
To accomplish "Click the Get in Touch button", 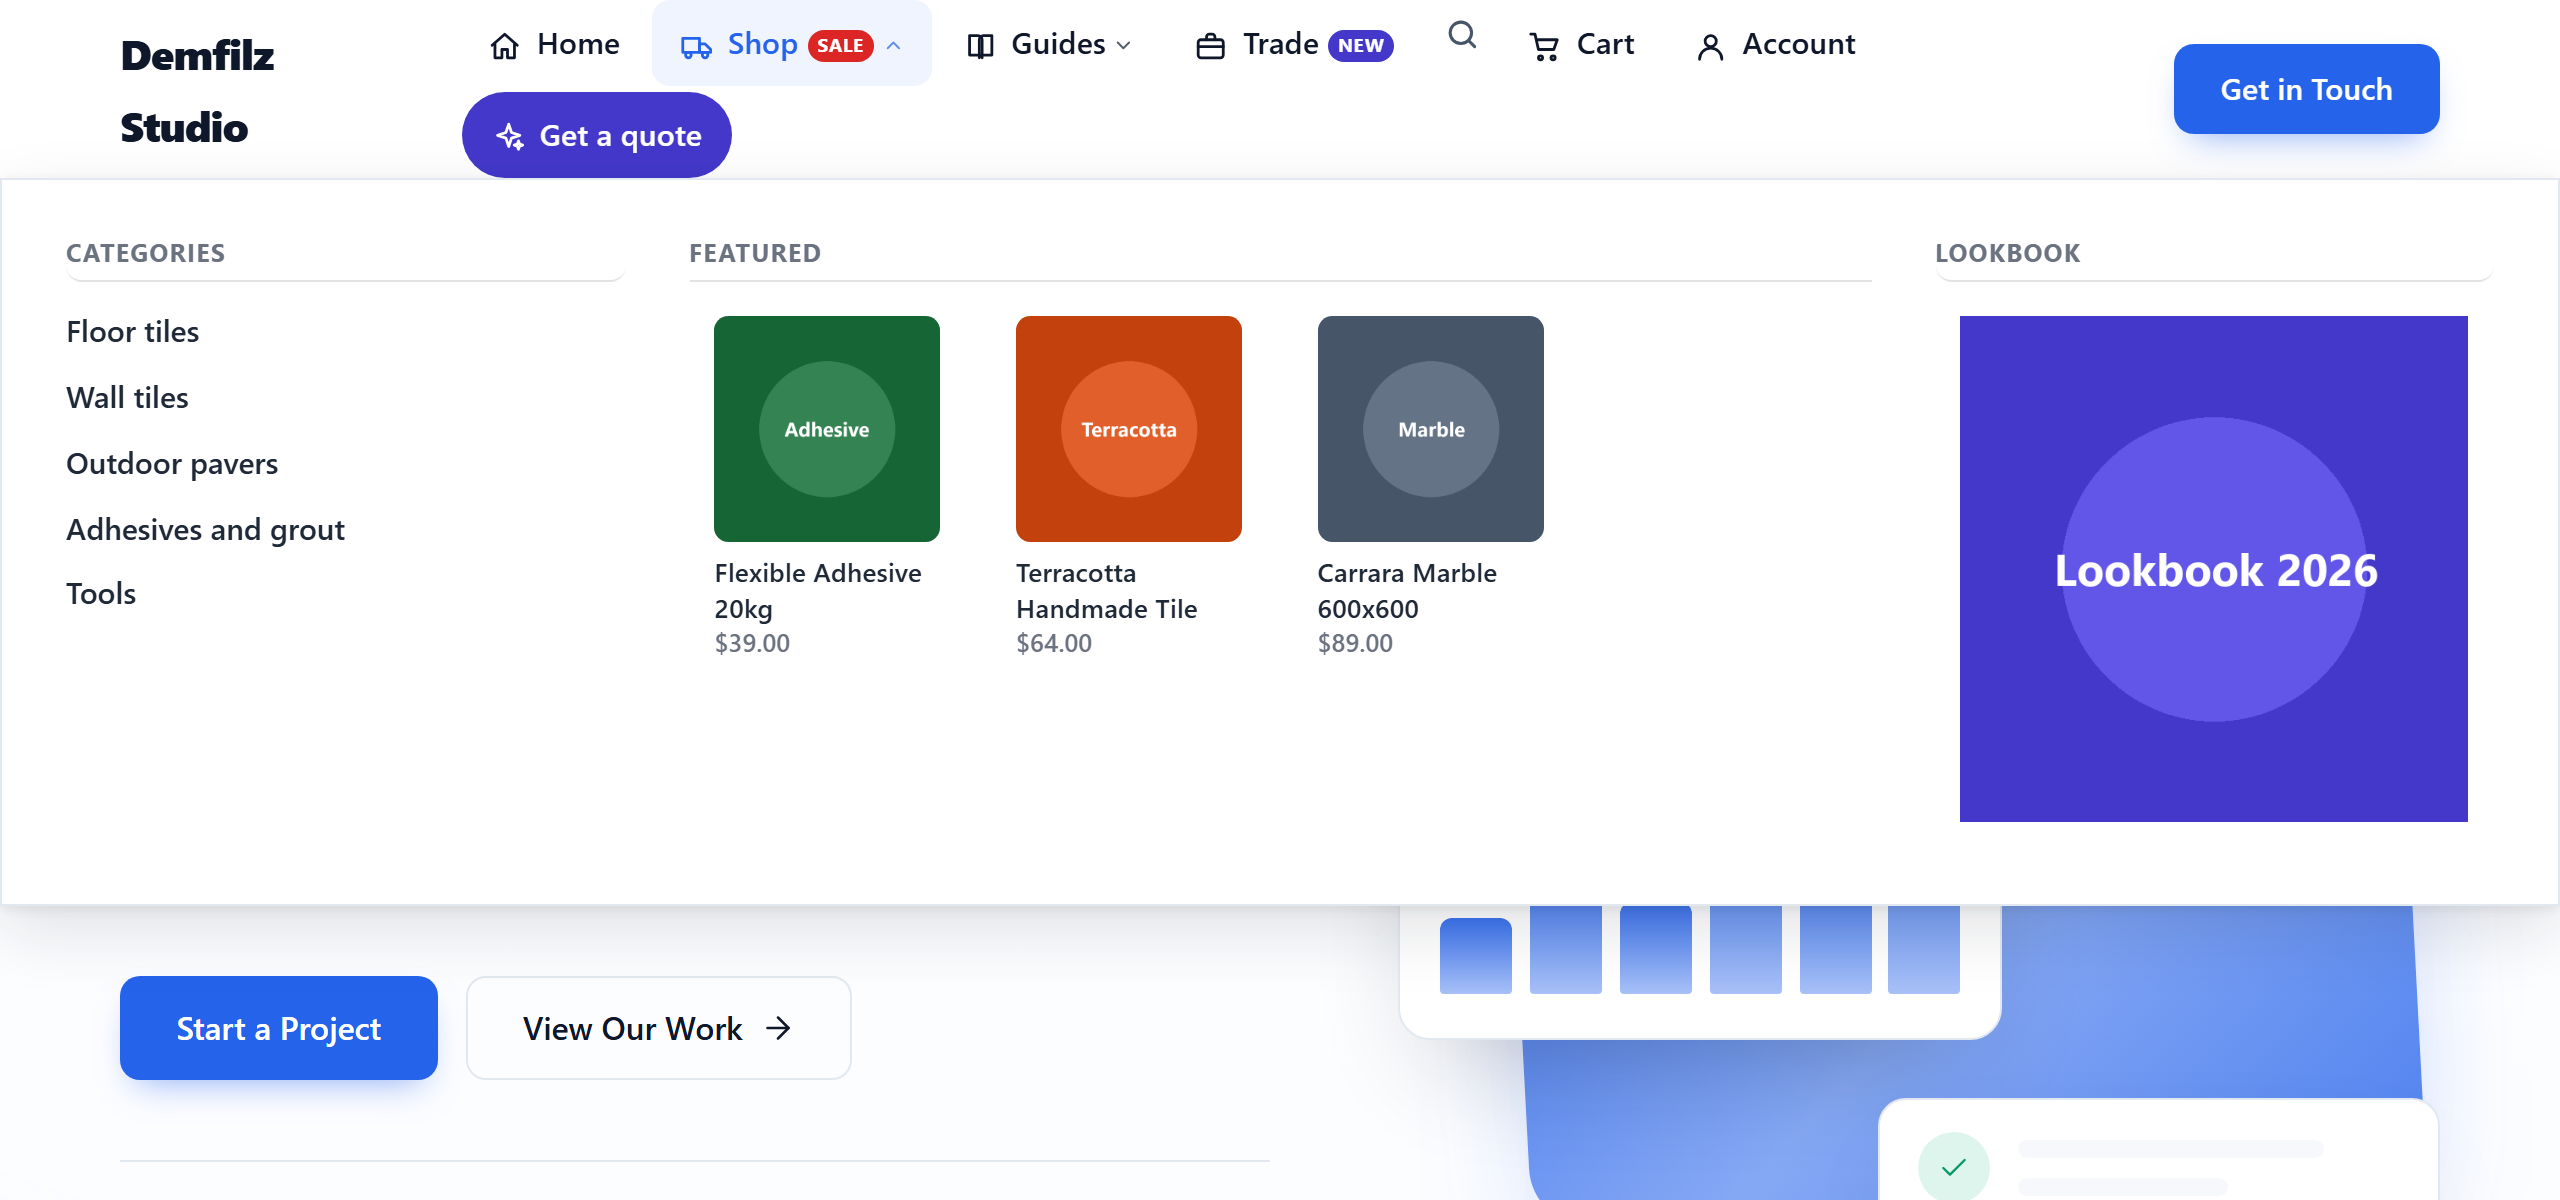I will point(2306,89).
